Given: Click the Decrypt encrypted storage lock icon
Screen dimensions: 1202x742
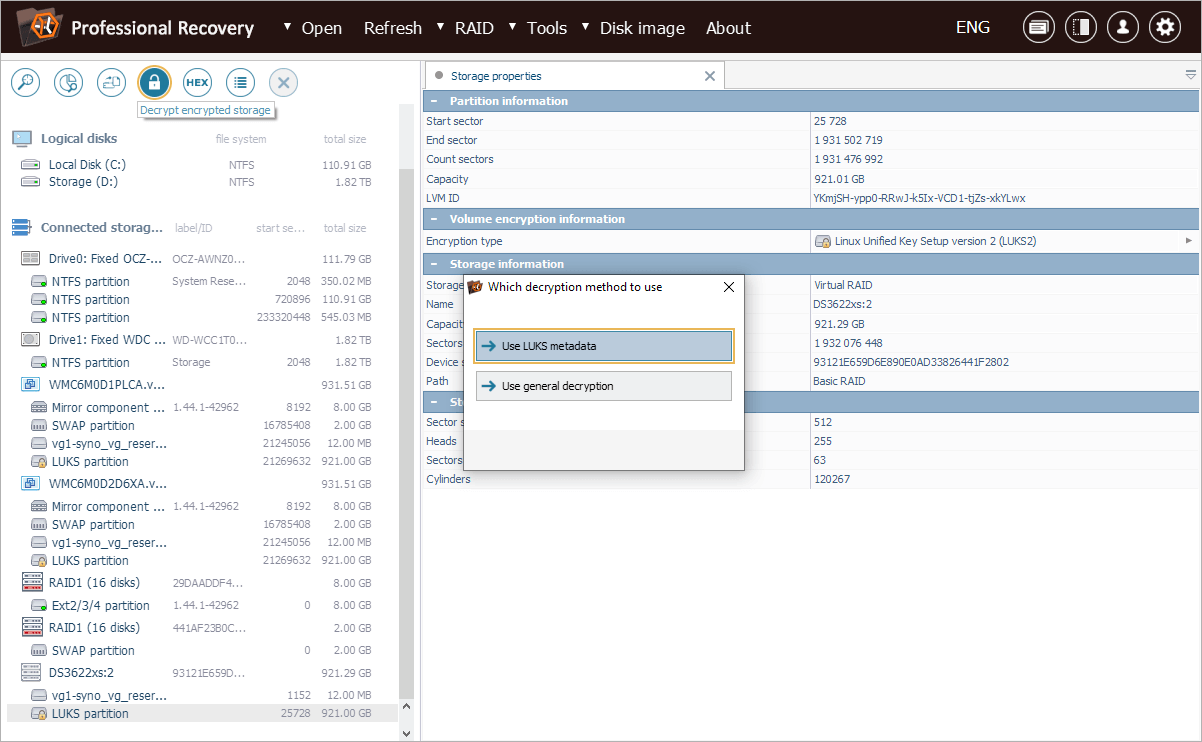Looking at the screenshot, I should click(x=154, y=83).
